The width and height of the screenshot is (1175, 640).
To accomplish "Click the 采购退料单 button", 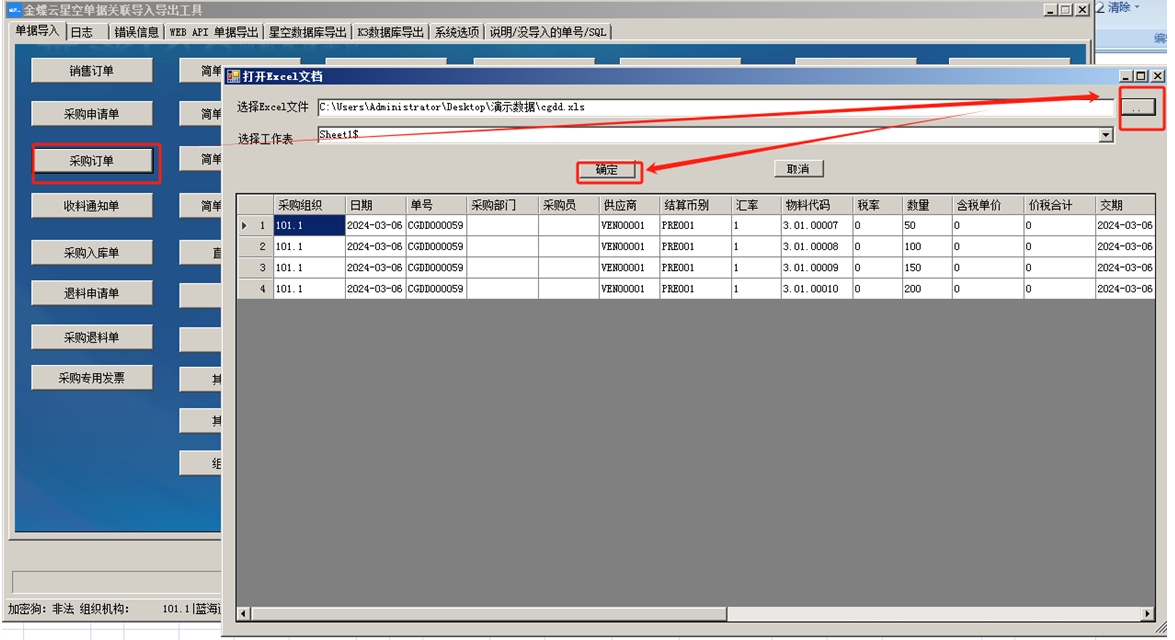I will click(x=91, y=337).
